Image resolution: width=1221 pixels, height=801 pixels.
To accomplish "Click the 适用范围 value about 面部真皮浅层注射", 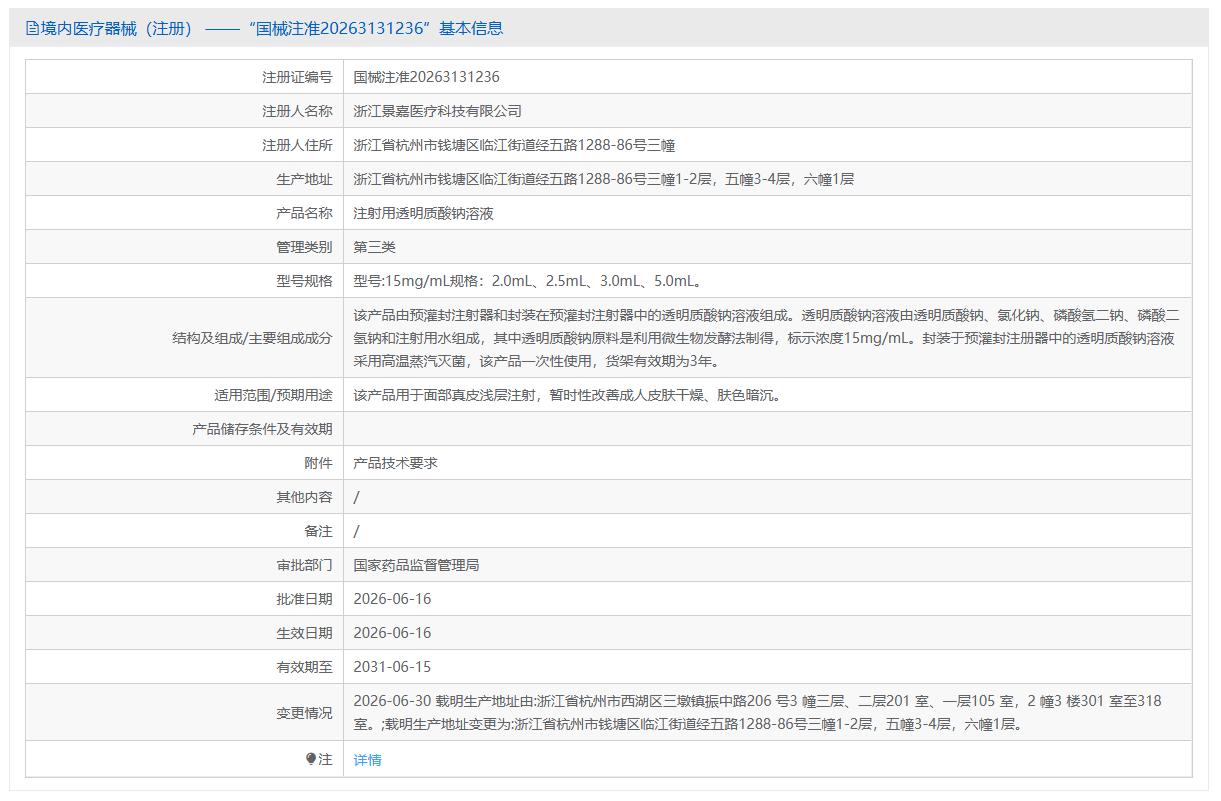I will 567,395.
